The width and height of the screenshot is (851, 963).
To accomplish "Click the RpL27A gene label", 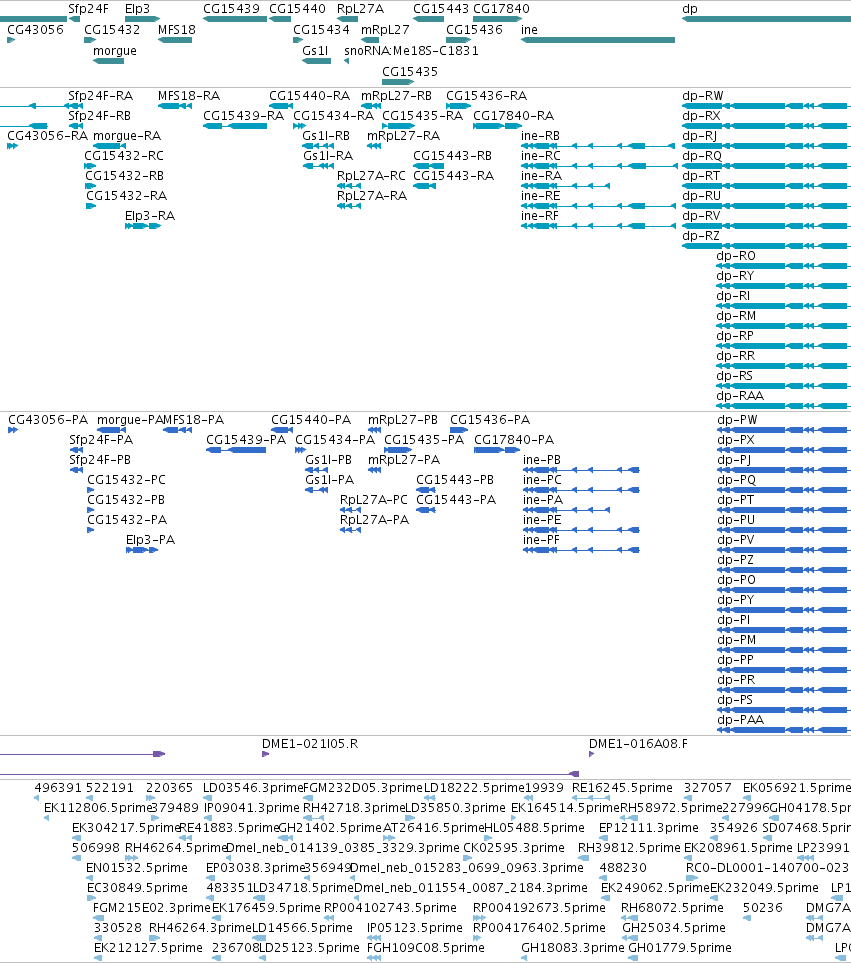I will pos(360,9).
